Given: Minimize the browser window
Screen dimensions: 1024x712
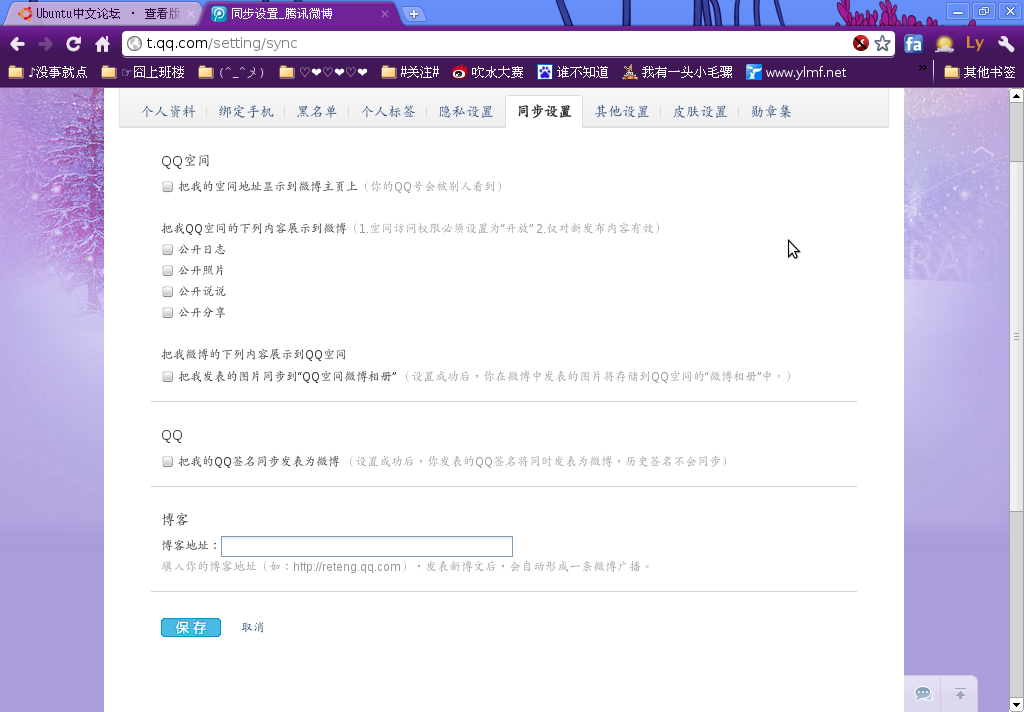Looking at the screenshot, I should (958, 12).
